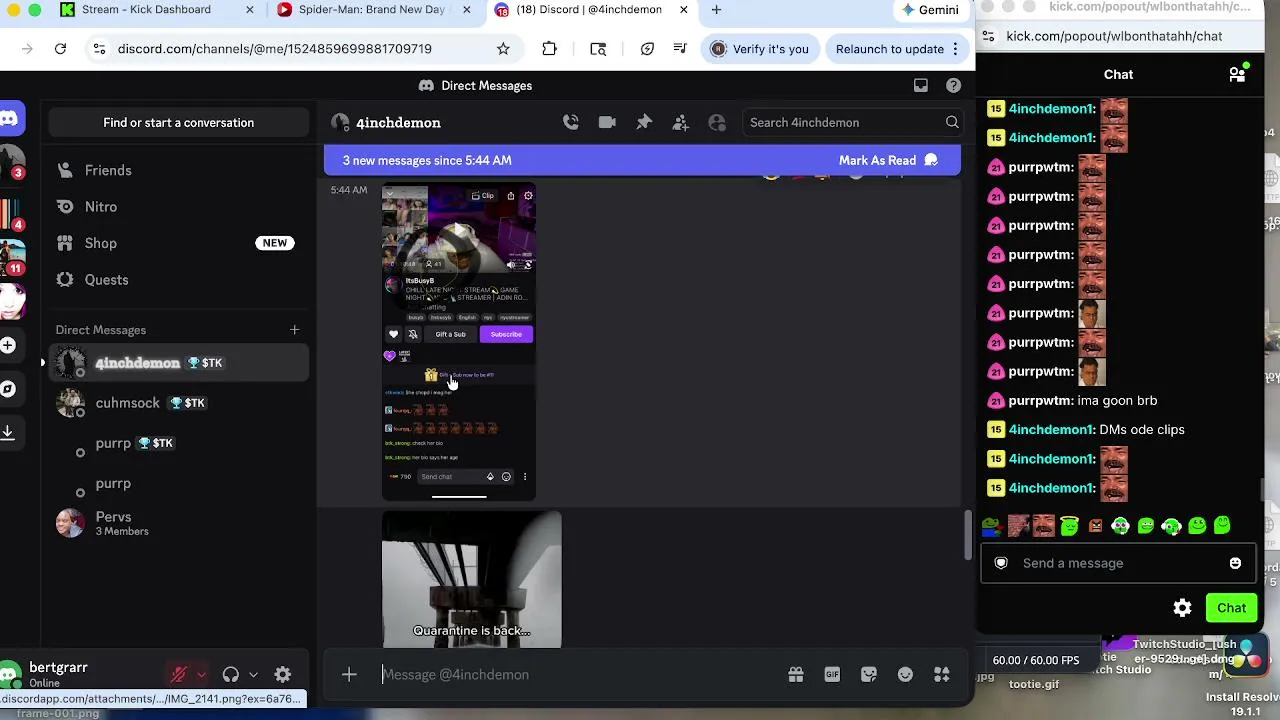Click Mark As Read
This screenshot has width=1280, height=720.
coord(888,160)
